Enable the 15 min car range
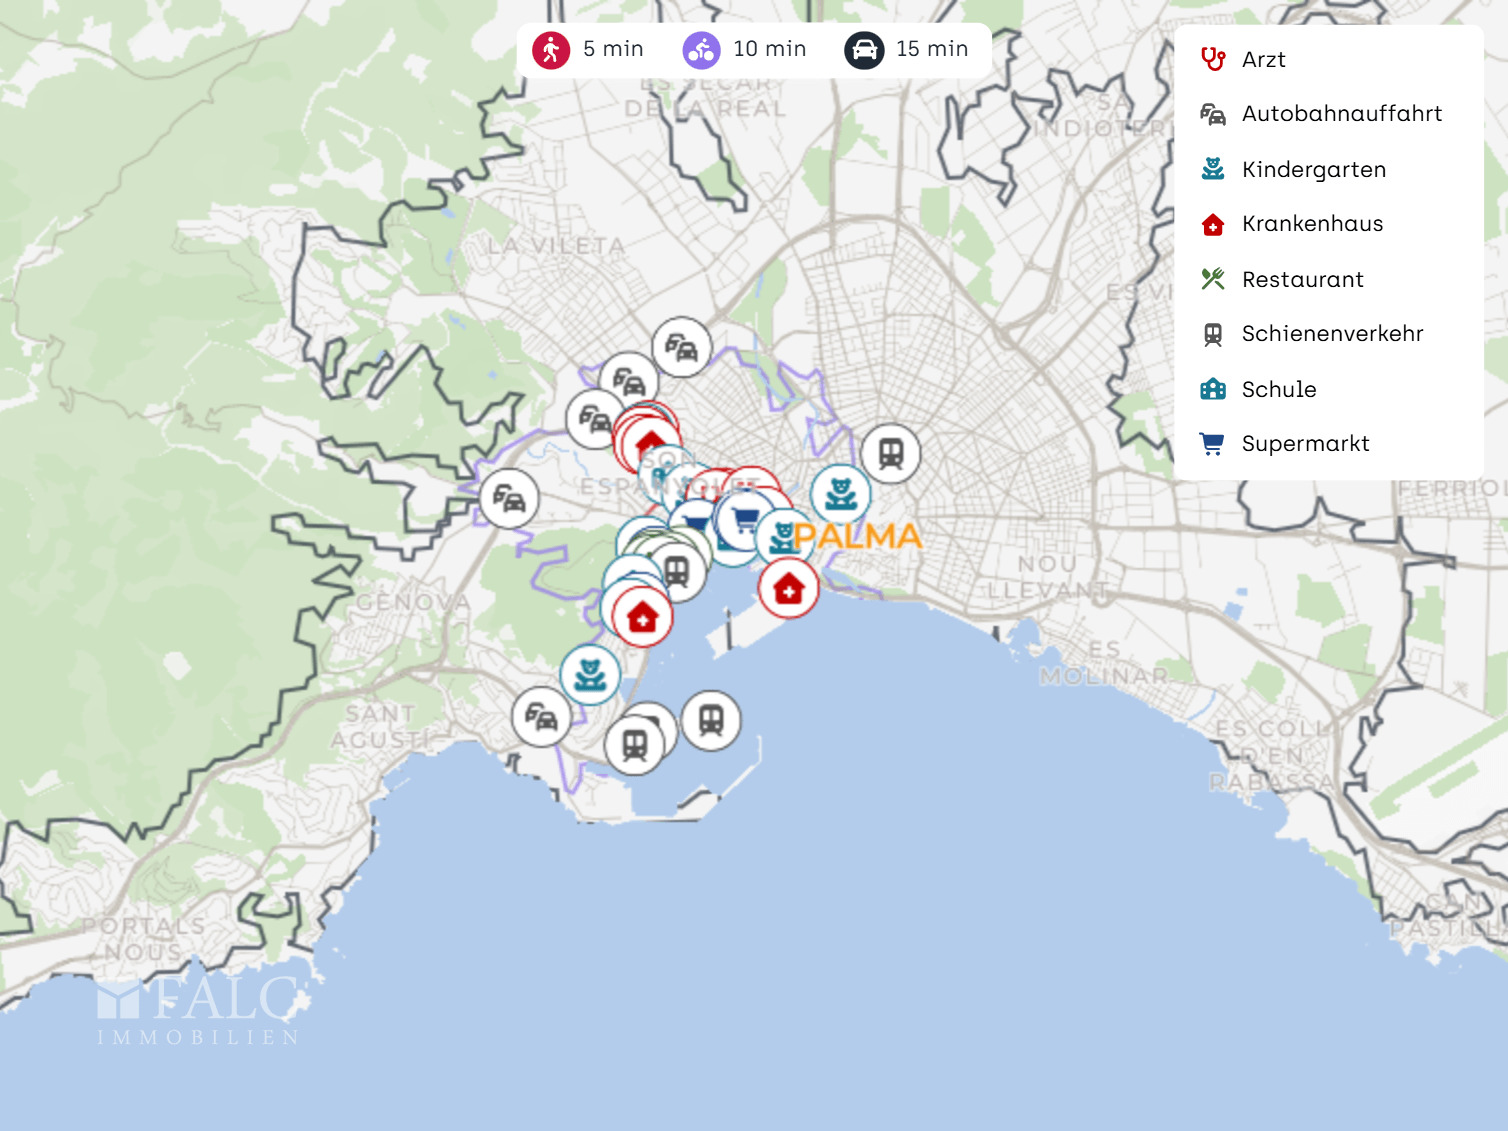 tap(906, 49)
